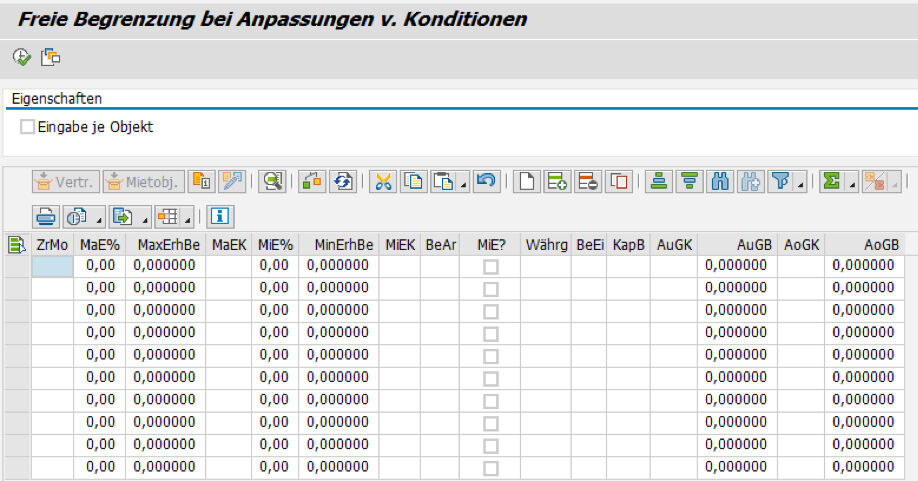The width and height of the screenshot is (918, 481).
Task: Click the sort ascending icon
Action: click(658, 181)
